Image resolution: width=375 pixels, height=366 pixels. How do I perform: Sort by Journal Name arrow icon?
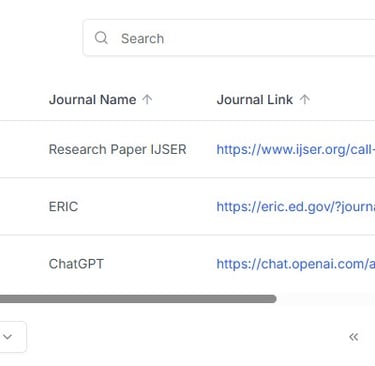click(147, 99)
